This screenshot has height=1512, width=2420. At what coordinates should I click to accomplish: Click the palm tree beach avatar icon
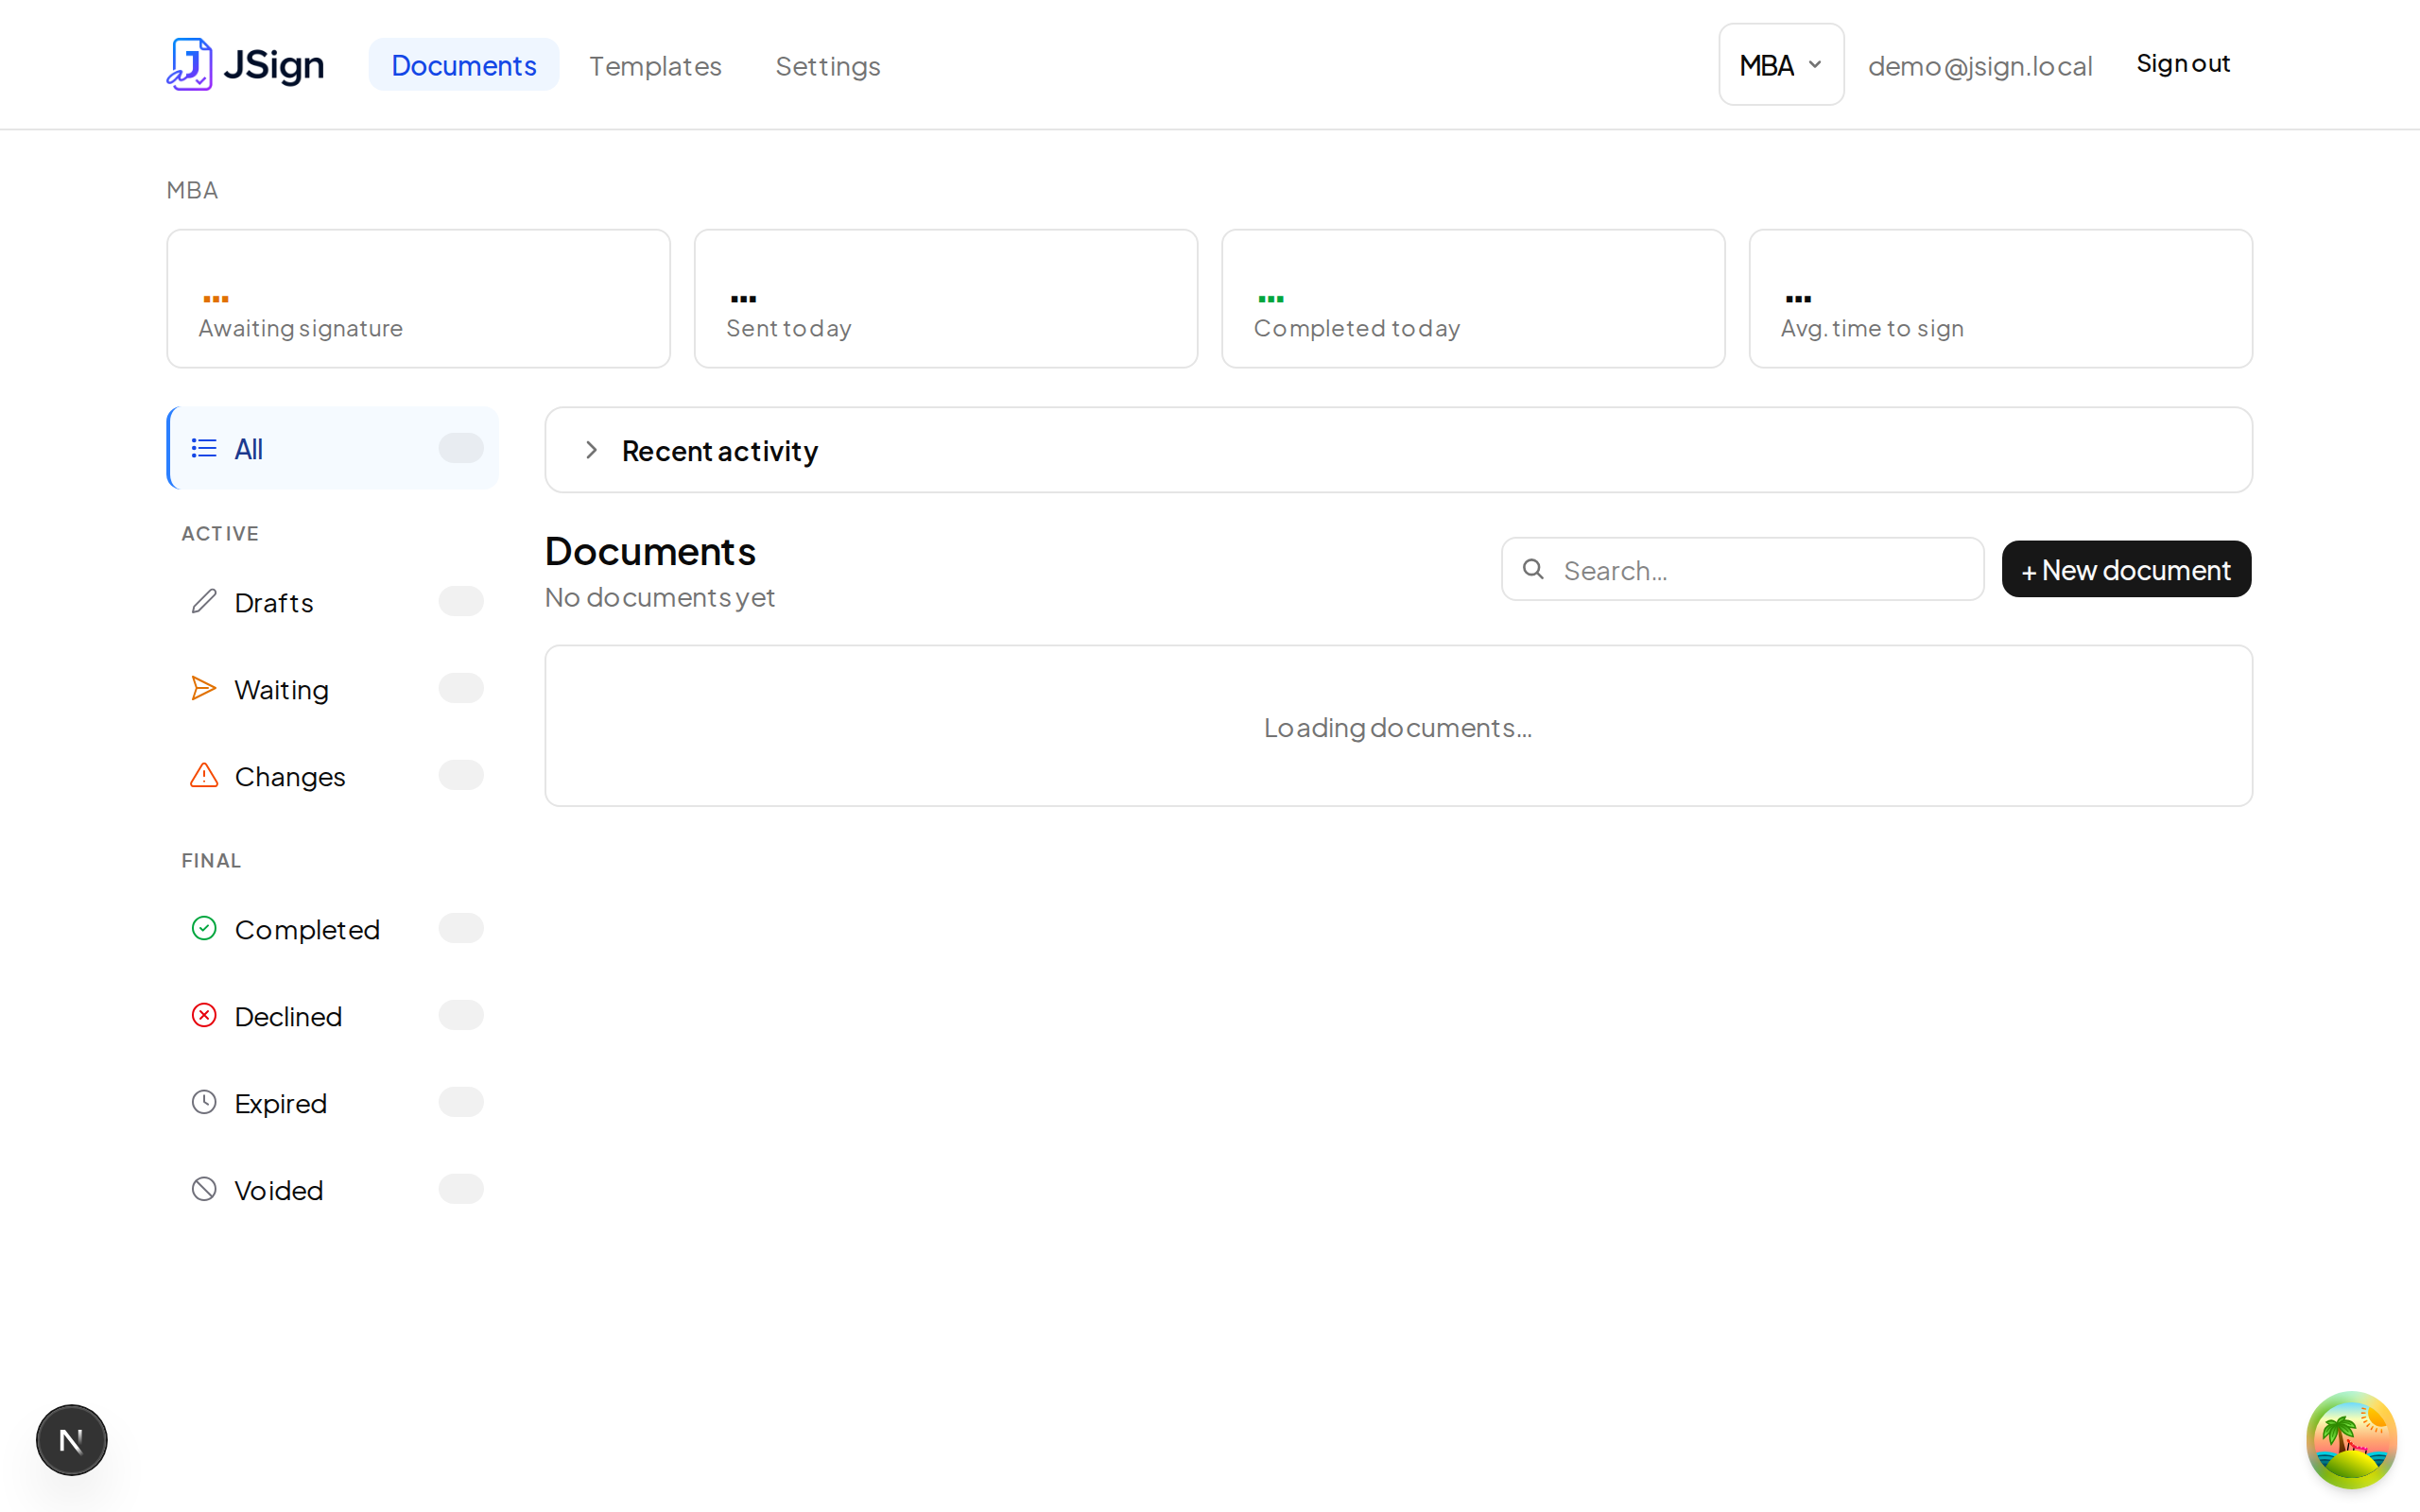click(2352, 1440)
